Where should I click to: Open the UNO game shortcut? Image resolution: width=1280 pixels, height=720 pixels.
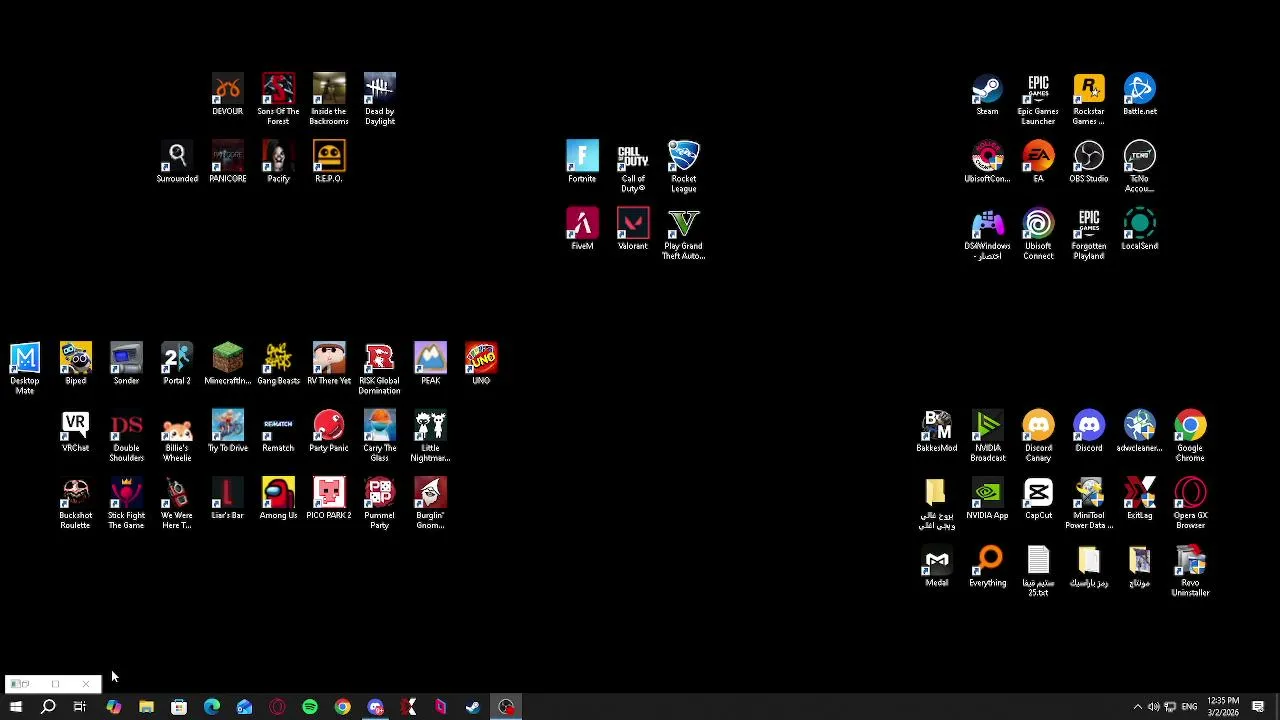481,364
